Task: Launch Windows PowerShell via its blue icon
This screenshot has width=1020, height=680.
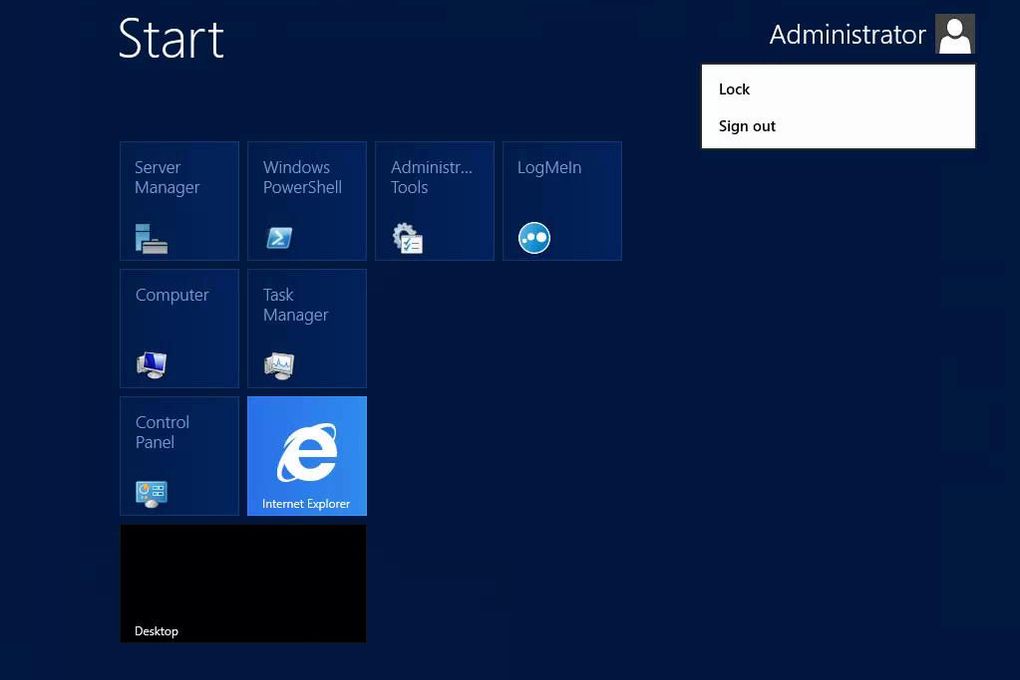Action: click(279, 238)
